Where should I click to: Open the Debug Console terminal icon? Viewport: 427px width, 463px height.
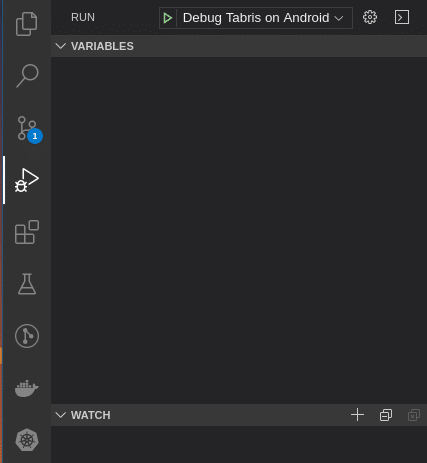(402, 17)
